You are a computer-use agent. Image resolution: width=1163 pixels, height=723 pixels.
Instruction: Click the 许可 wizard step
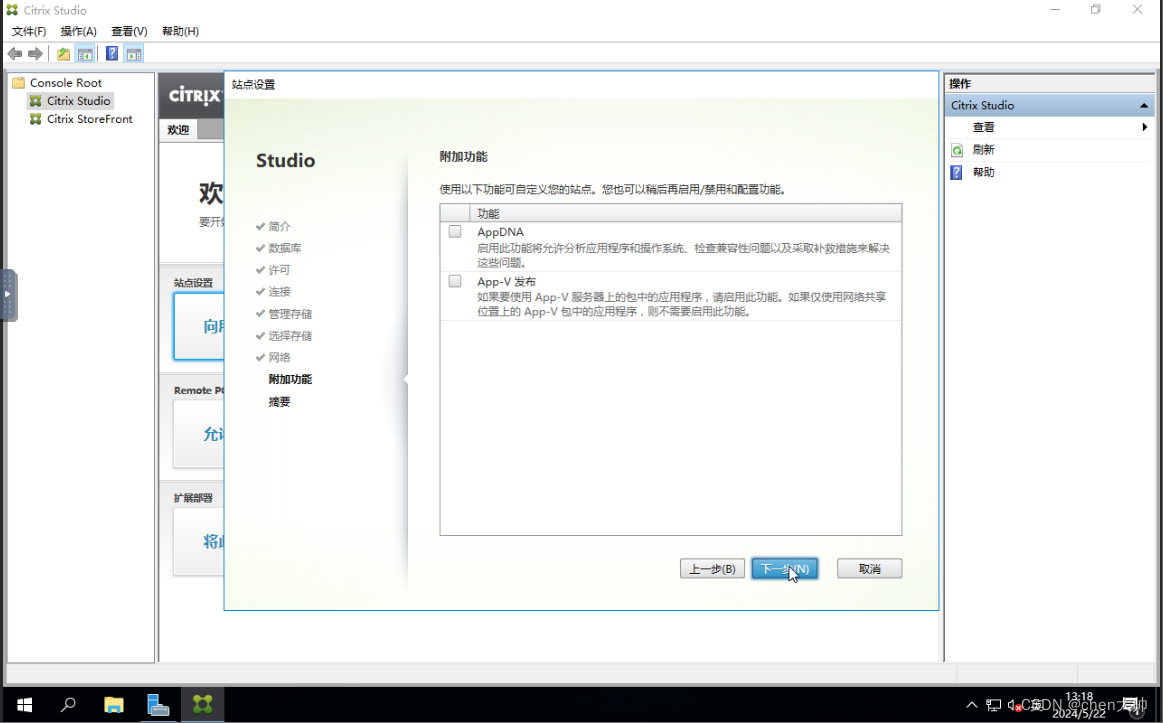point(280,270)
